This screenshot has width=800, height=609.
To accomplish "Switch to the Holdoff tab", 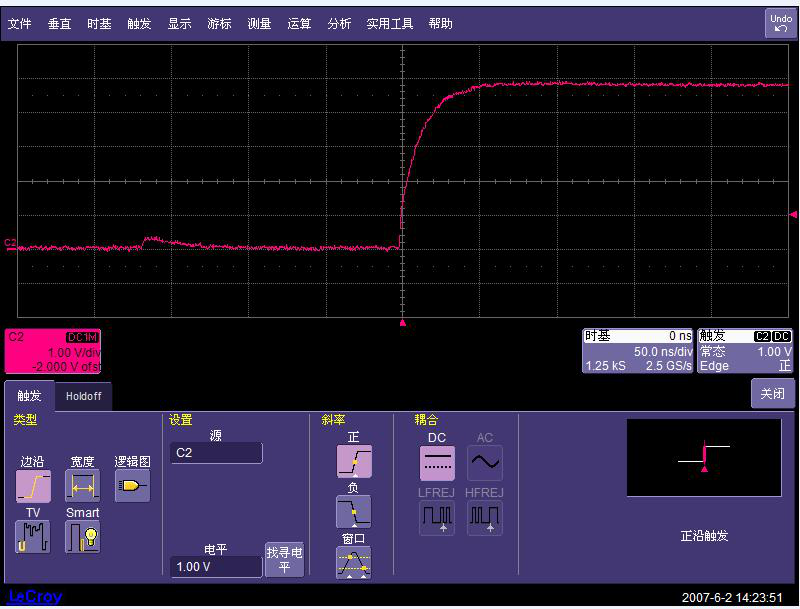I will pyautogui.click(x=83, y=396).
